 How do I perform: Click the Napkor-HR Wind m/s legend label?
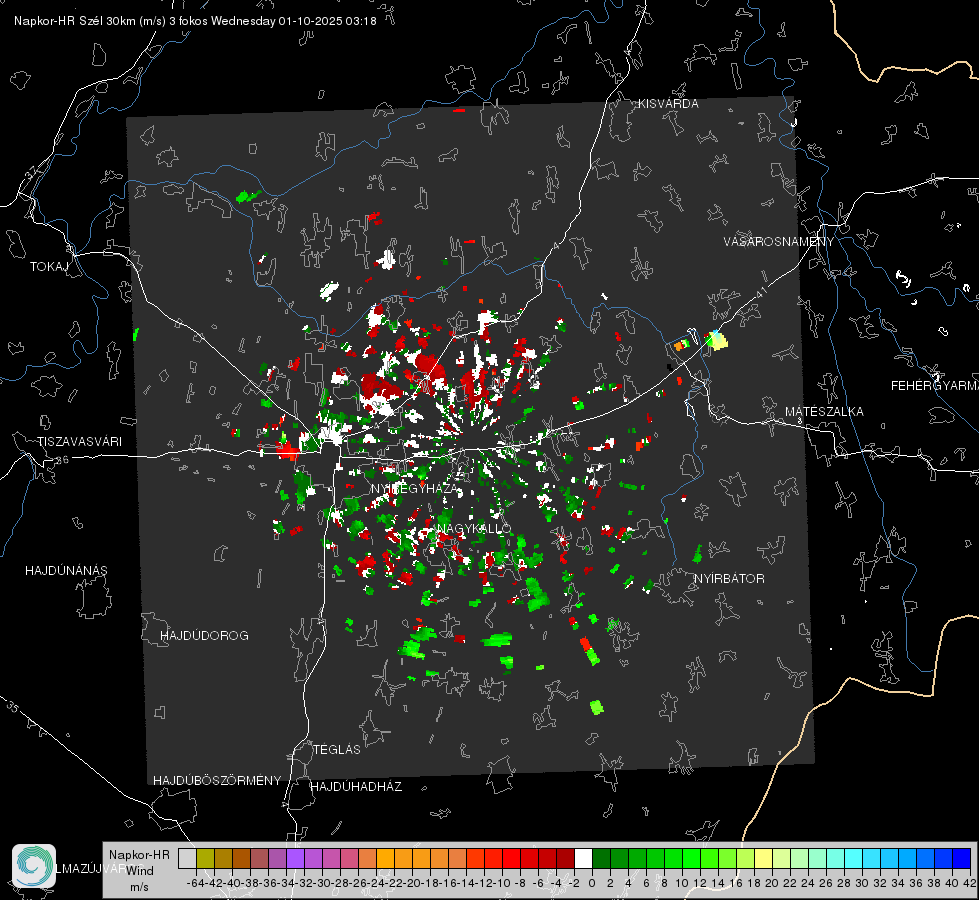(139, 871)
